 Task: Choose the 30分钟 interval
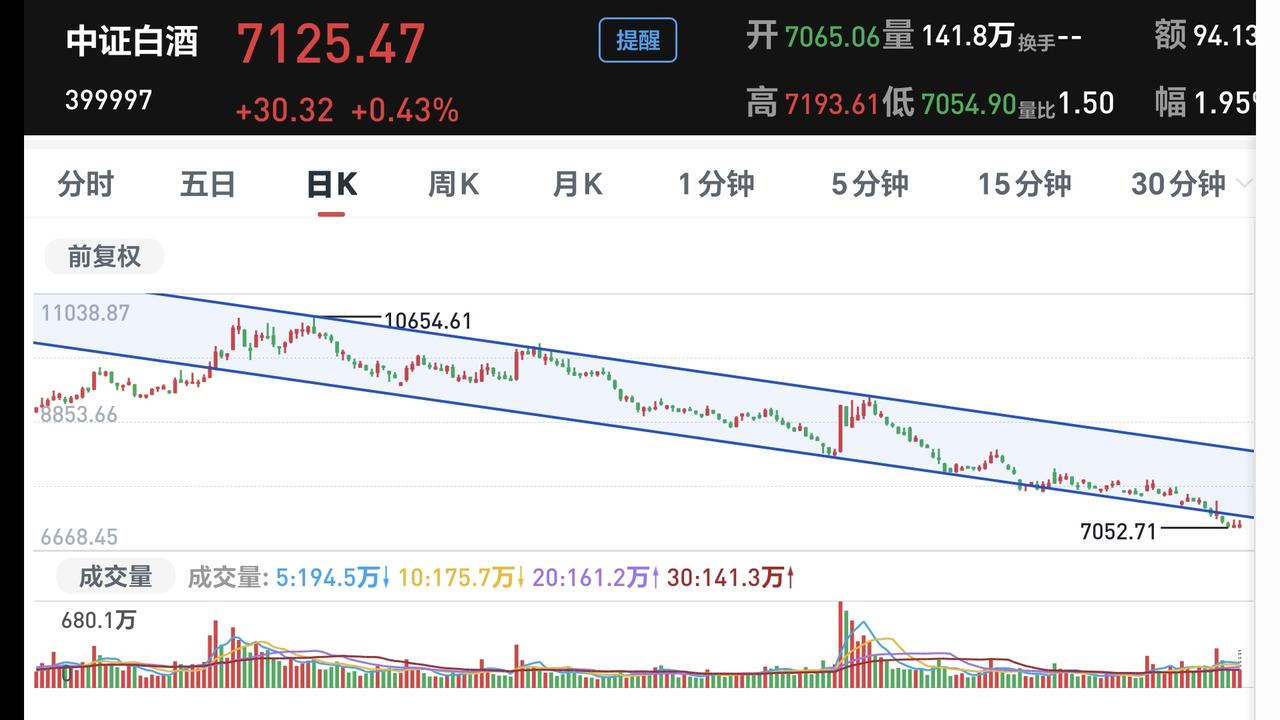[1178, 184]
